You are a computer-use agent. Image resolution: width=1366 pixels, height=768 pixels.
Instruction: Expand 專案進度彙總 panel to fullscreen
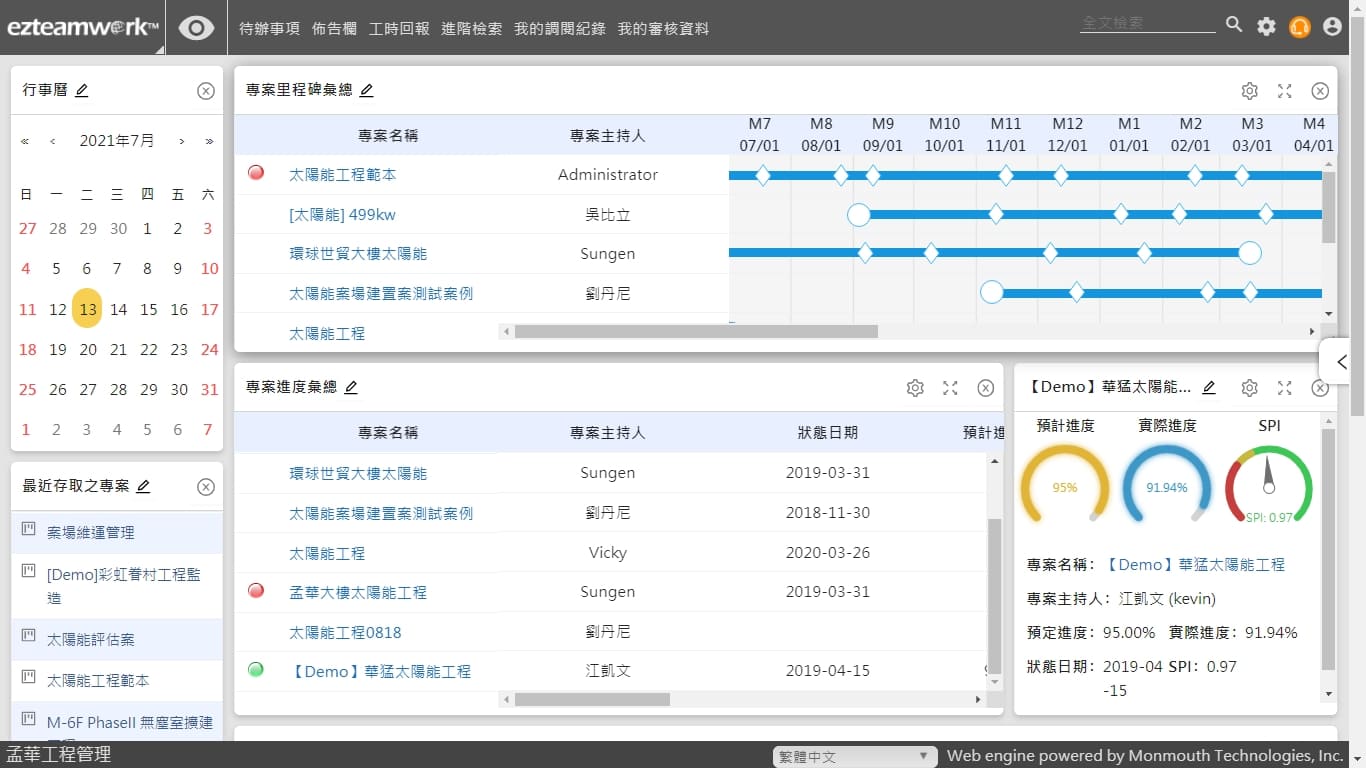(x=950, y=388)
